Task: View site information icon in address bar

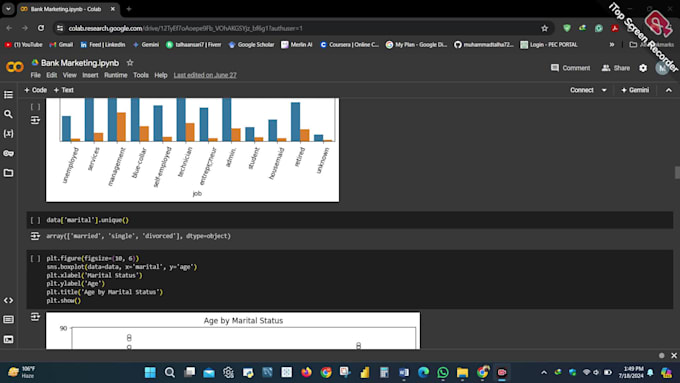Action: 60,28
